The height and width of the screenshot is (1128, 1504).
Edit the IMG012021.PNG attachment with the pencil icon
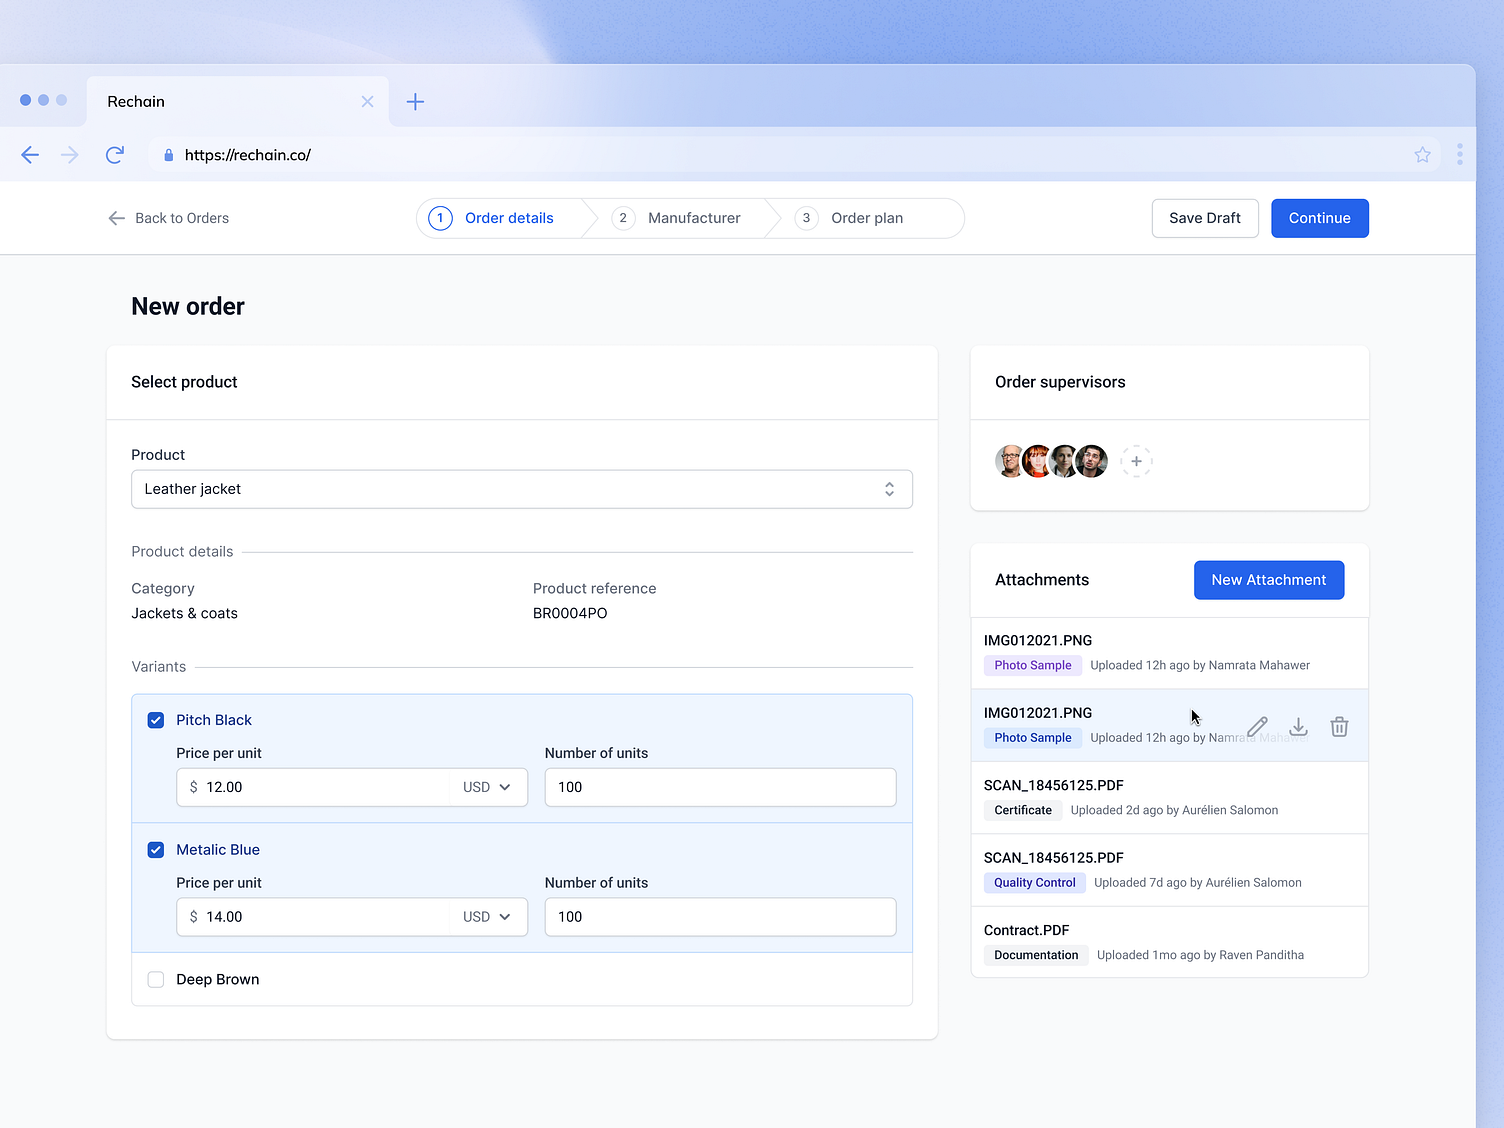pyautogui.click(x=1257, y=726)
